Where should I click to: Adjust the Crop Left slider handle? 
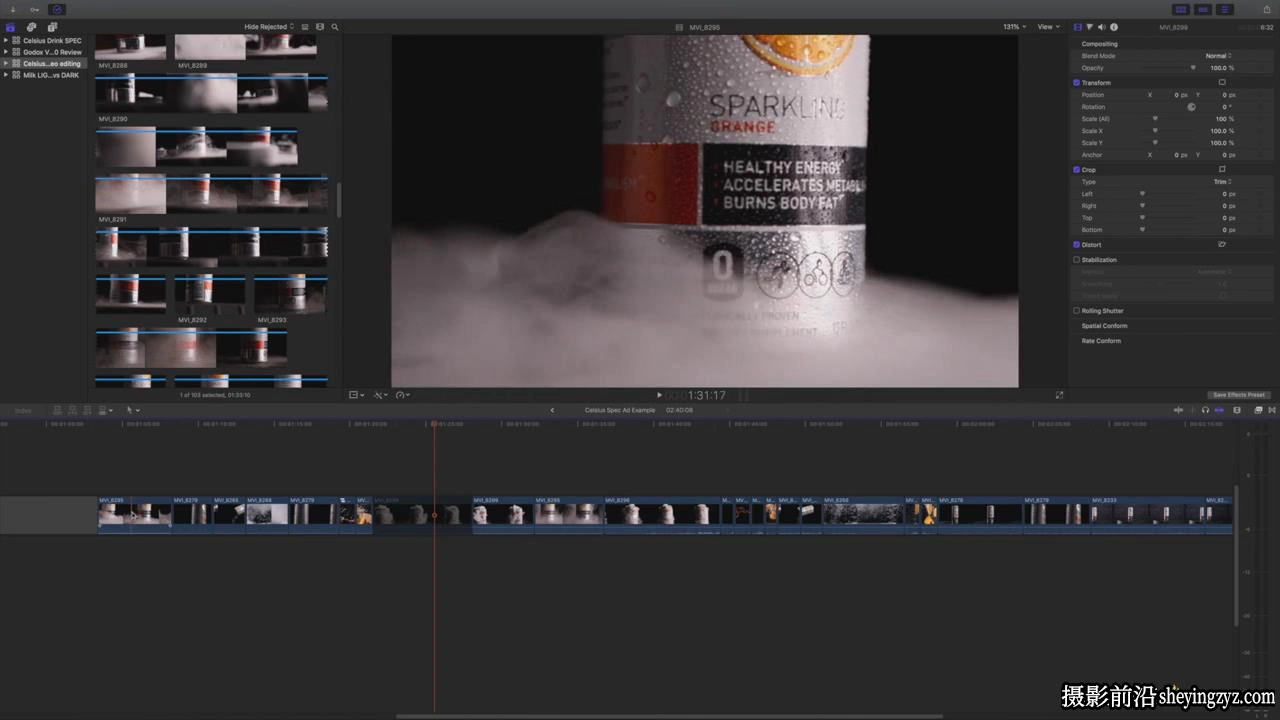tap(1142, 194)
